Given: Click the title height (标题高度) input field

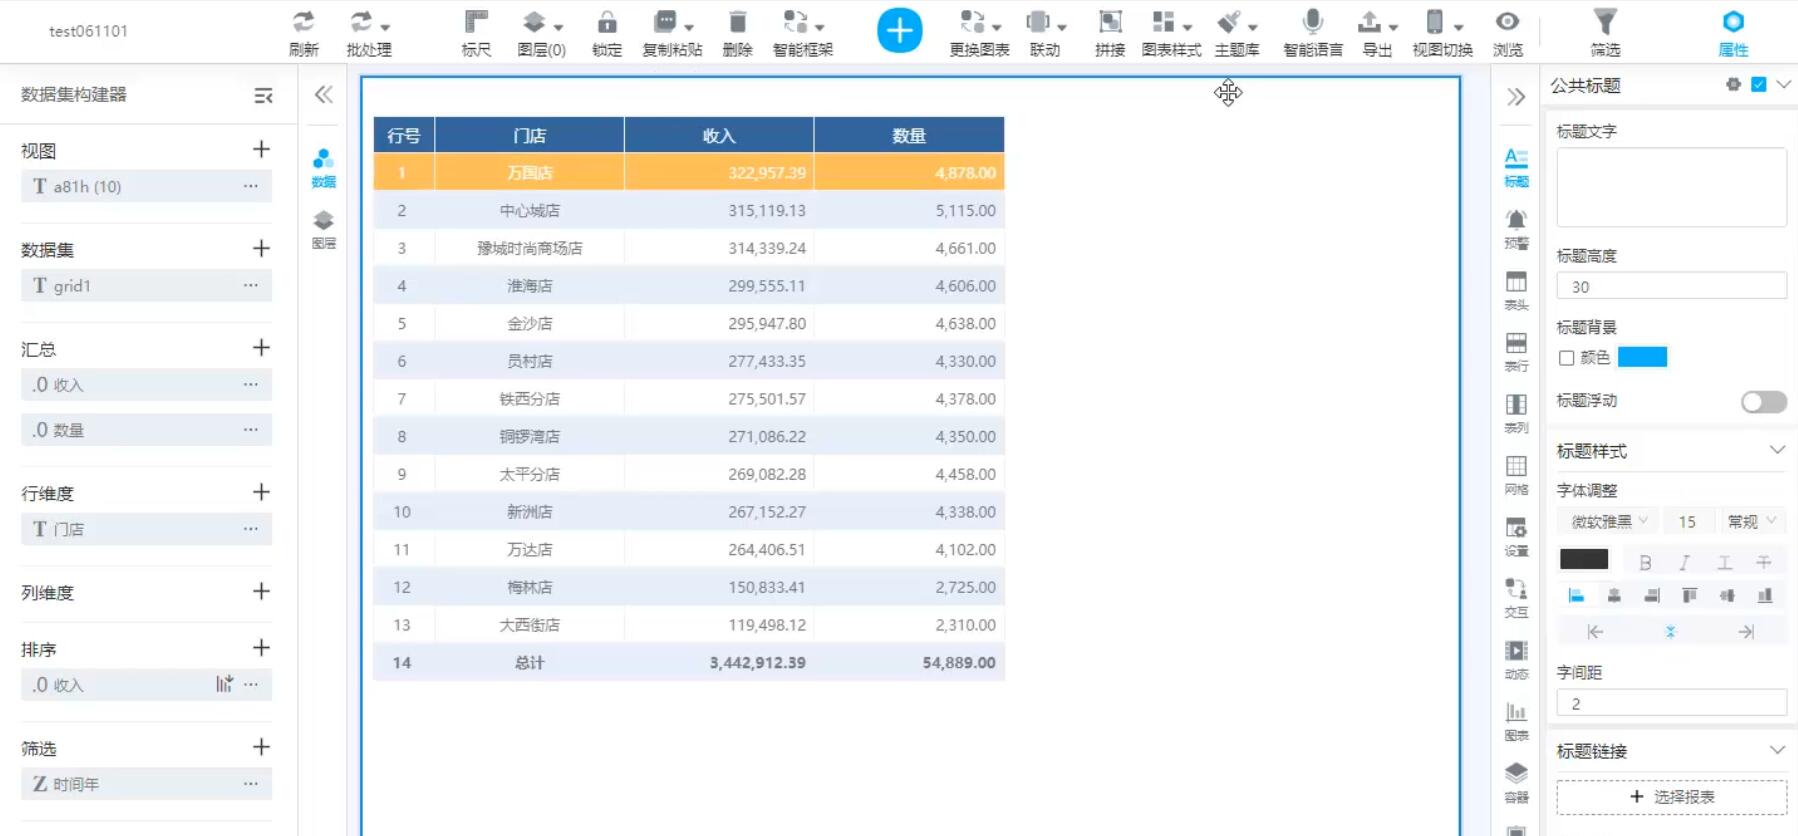Looking at the screenshot, I should click(x=1671, y=287).
